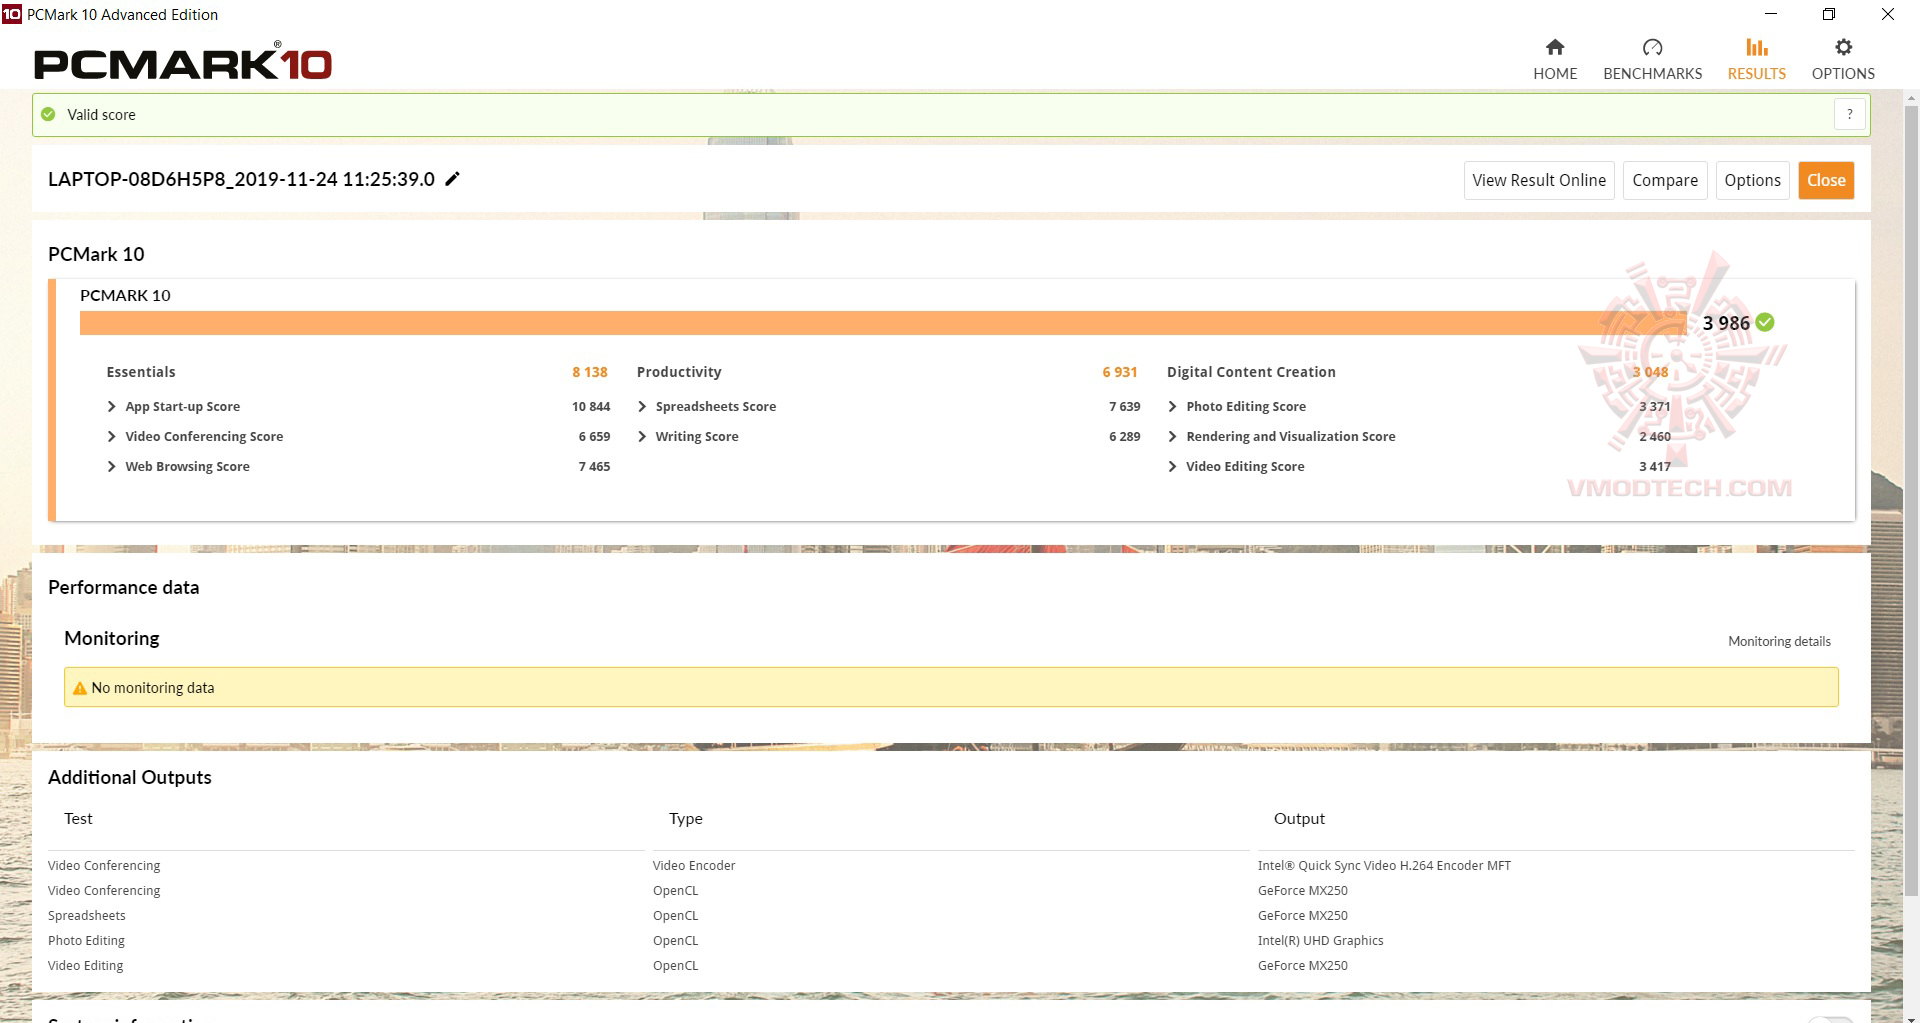
Task: Go to the HOME tab
Action: [x=1555, y=60]
